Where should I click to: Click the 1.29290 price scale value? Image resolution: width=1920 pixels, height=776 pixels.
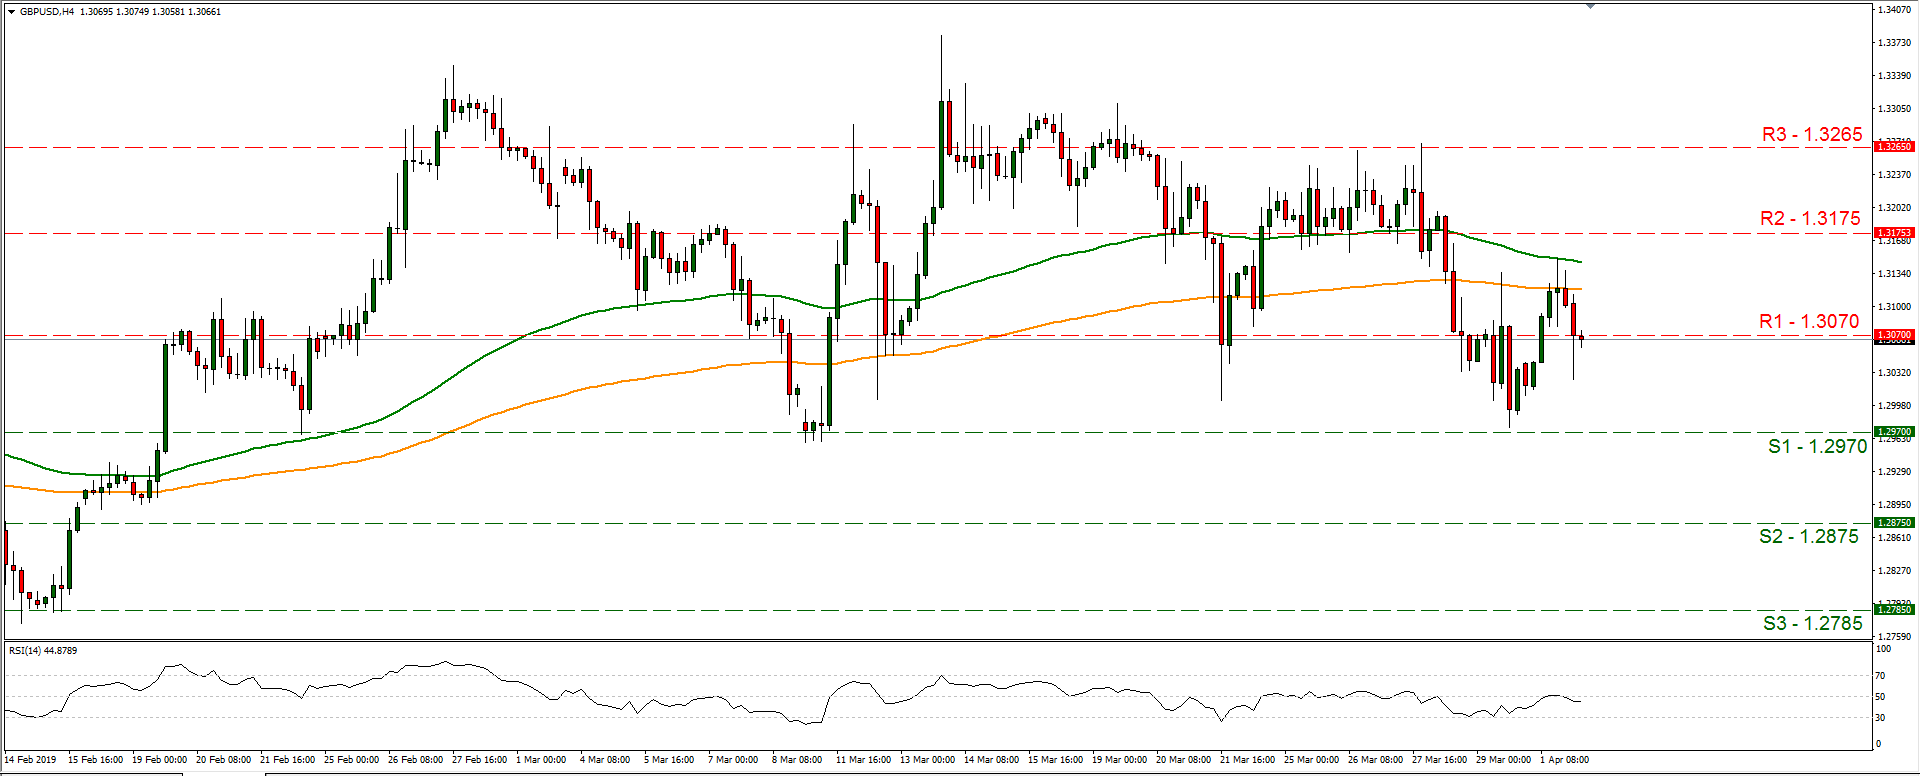pos(1895,472)
